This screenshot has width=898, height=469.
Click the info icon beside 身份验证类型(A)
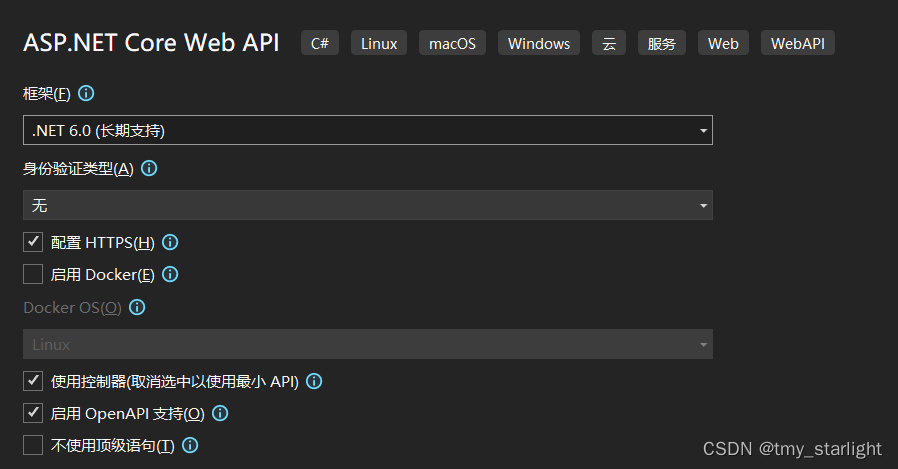pyautogui.click(x=149, y=168)
